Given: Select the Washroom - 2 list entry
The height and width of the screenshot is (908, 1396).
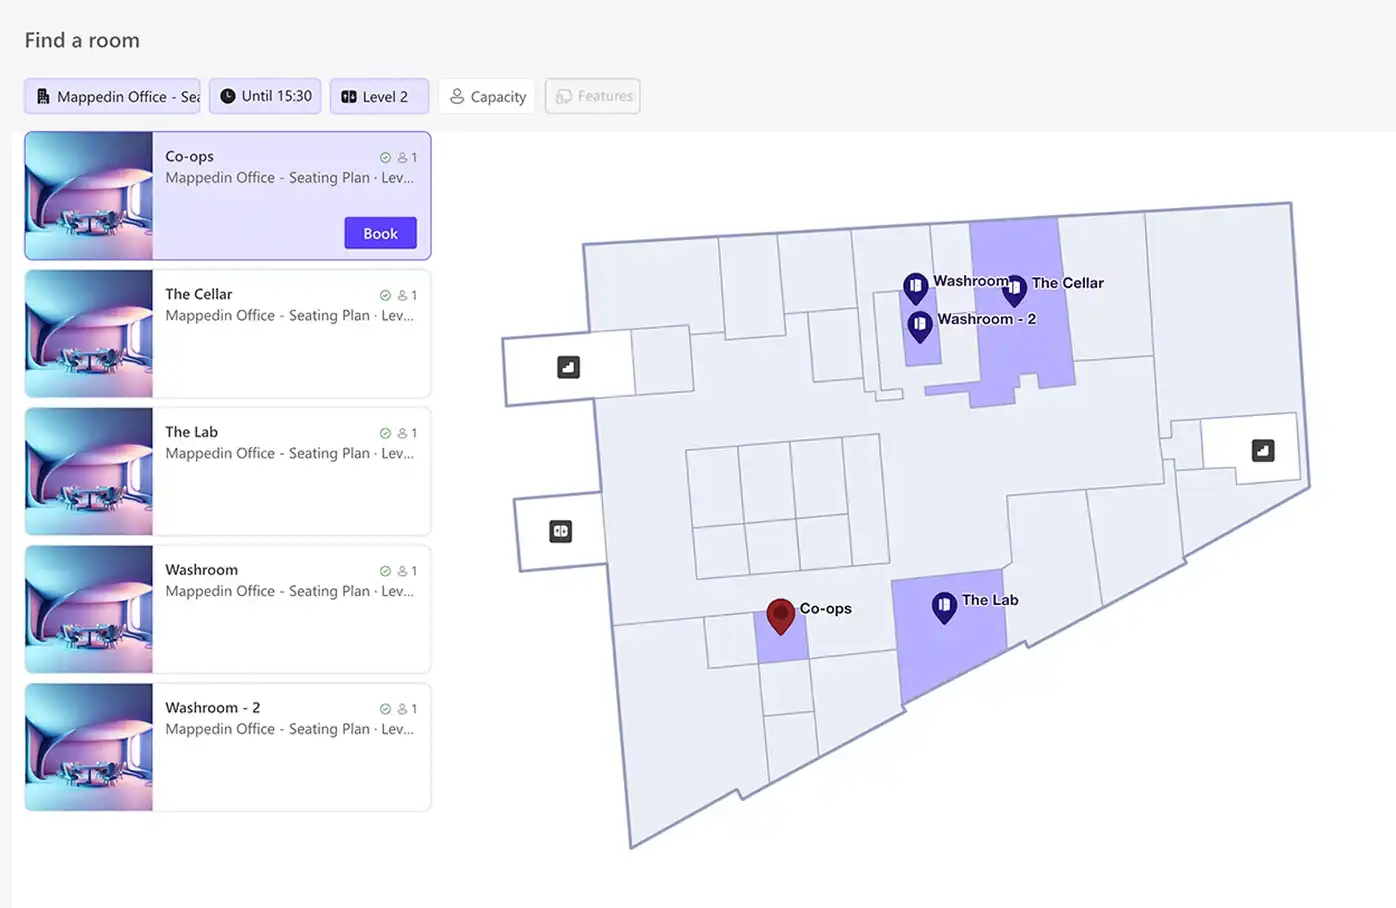Looking at the screenshot, I should point(227,747).
